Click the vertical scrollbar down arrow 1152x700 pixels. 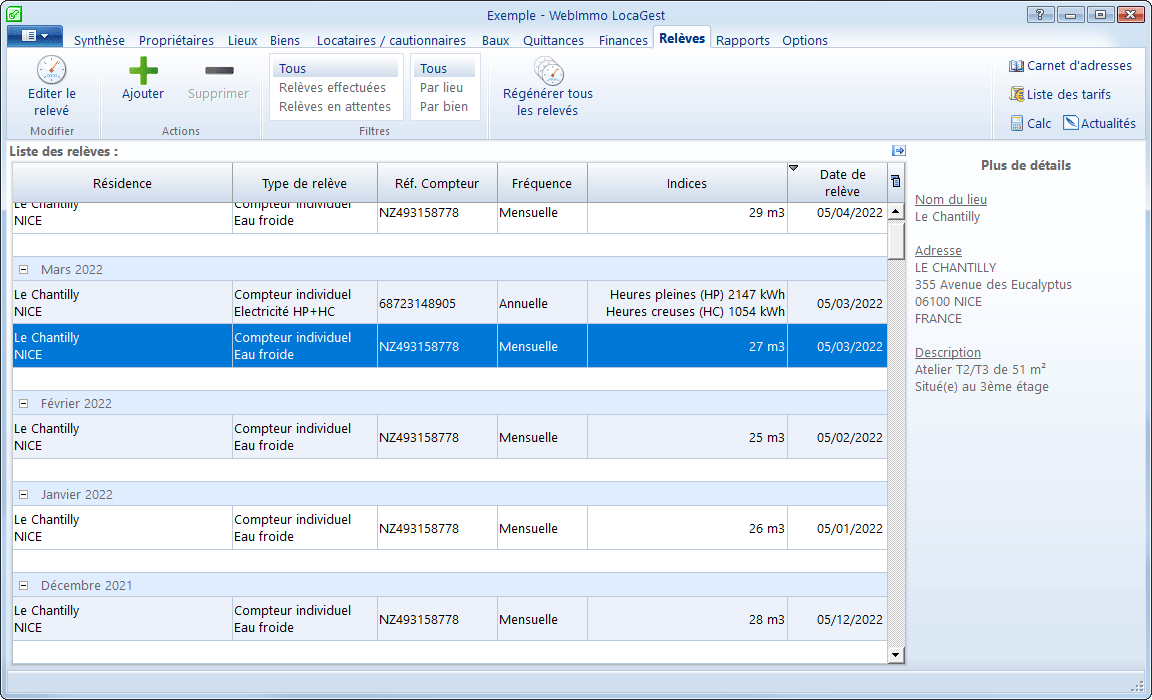[x=895, y=654]
